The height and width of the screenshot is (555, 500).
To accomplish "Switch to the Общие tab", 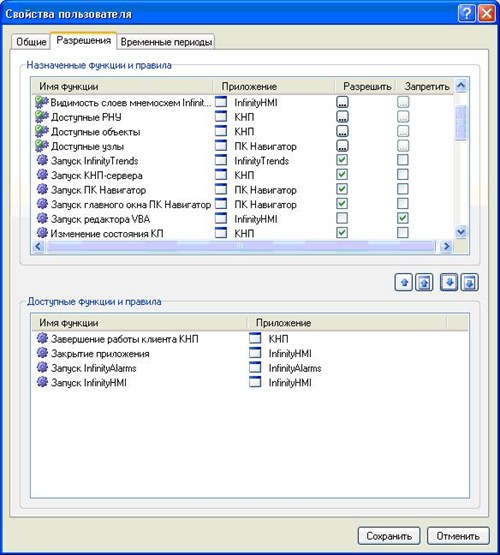I will point(31,42).
